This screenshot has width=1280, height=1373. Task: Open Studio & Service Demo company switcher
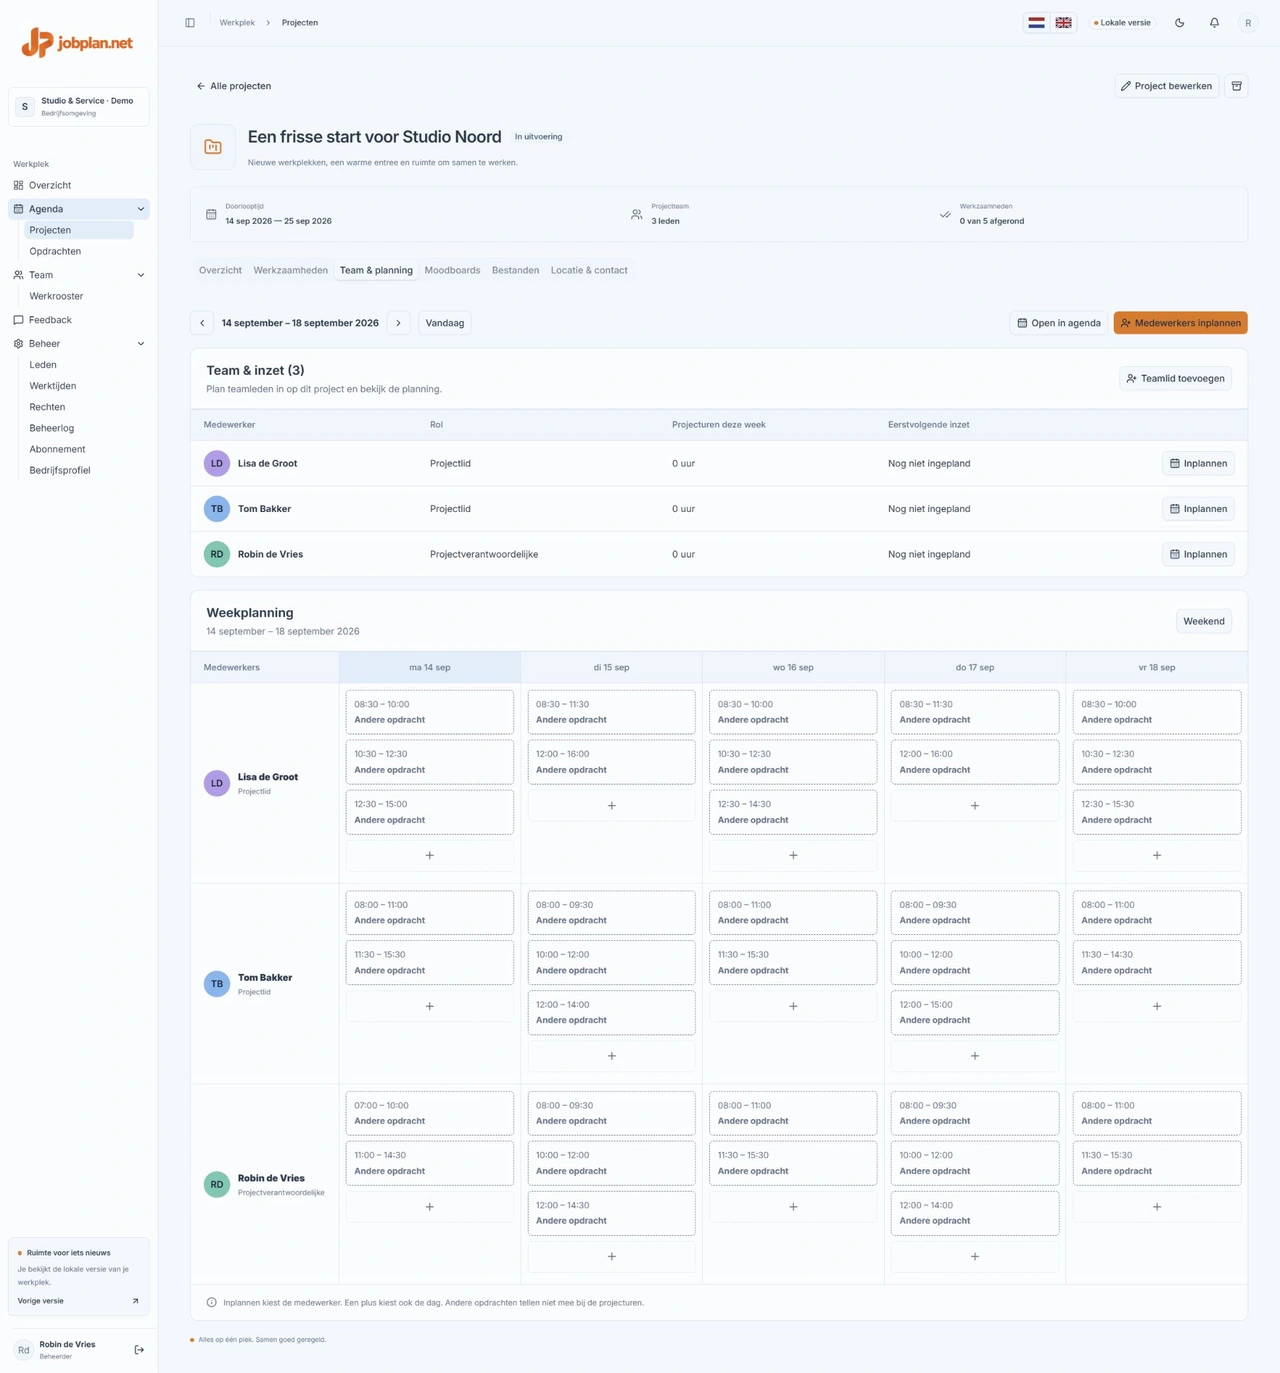tap(79, 106)
